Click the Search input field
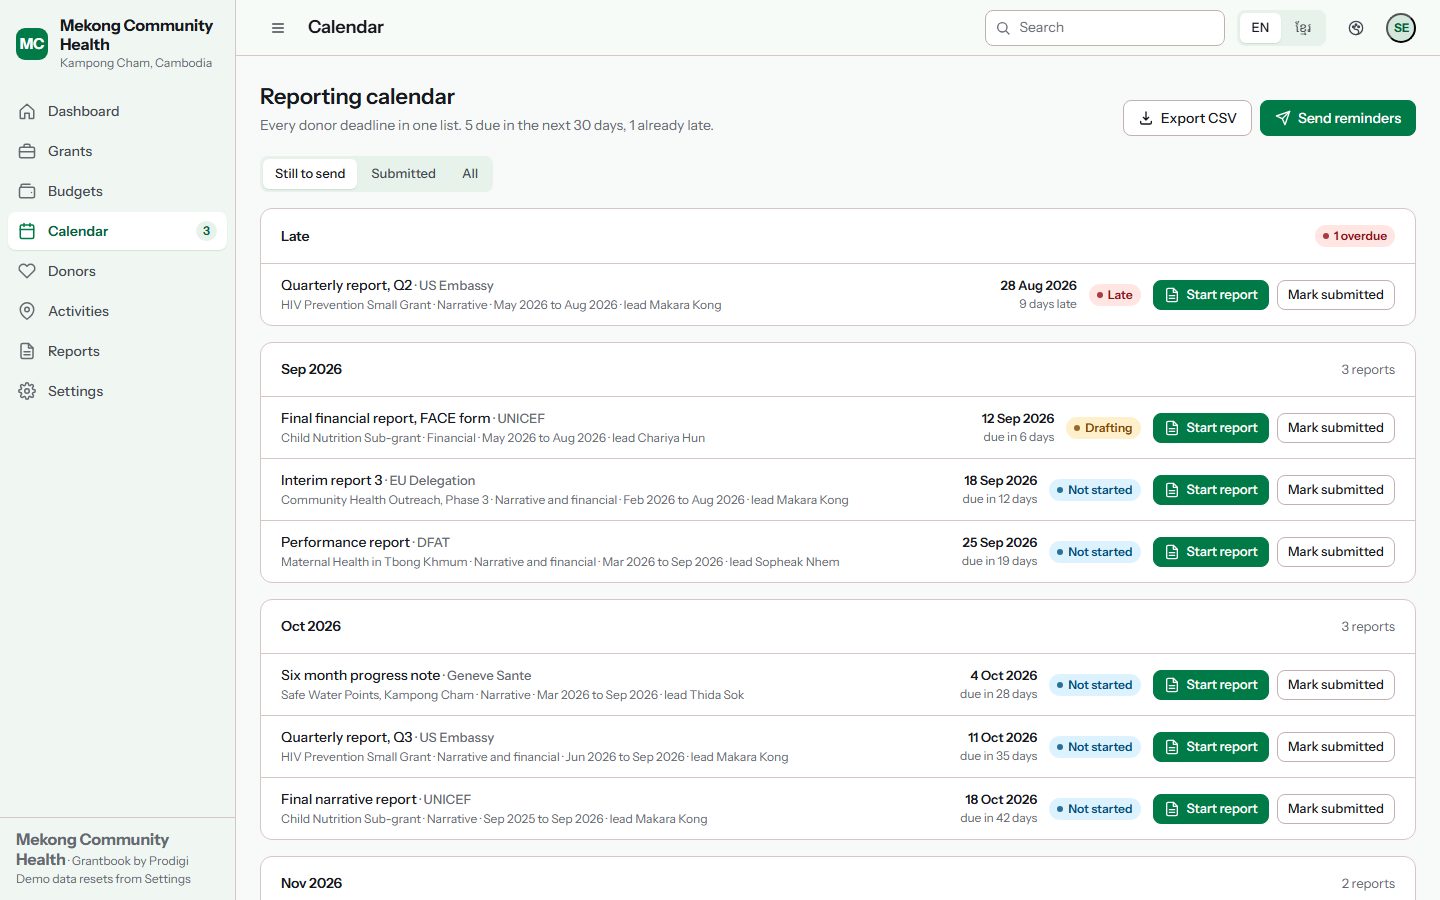Viewport: 1440px width, 900px height. 1105,28
